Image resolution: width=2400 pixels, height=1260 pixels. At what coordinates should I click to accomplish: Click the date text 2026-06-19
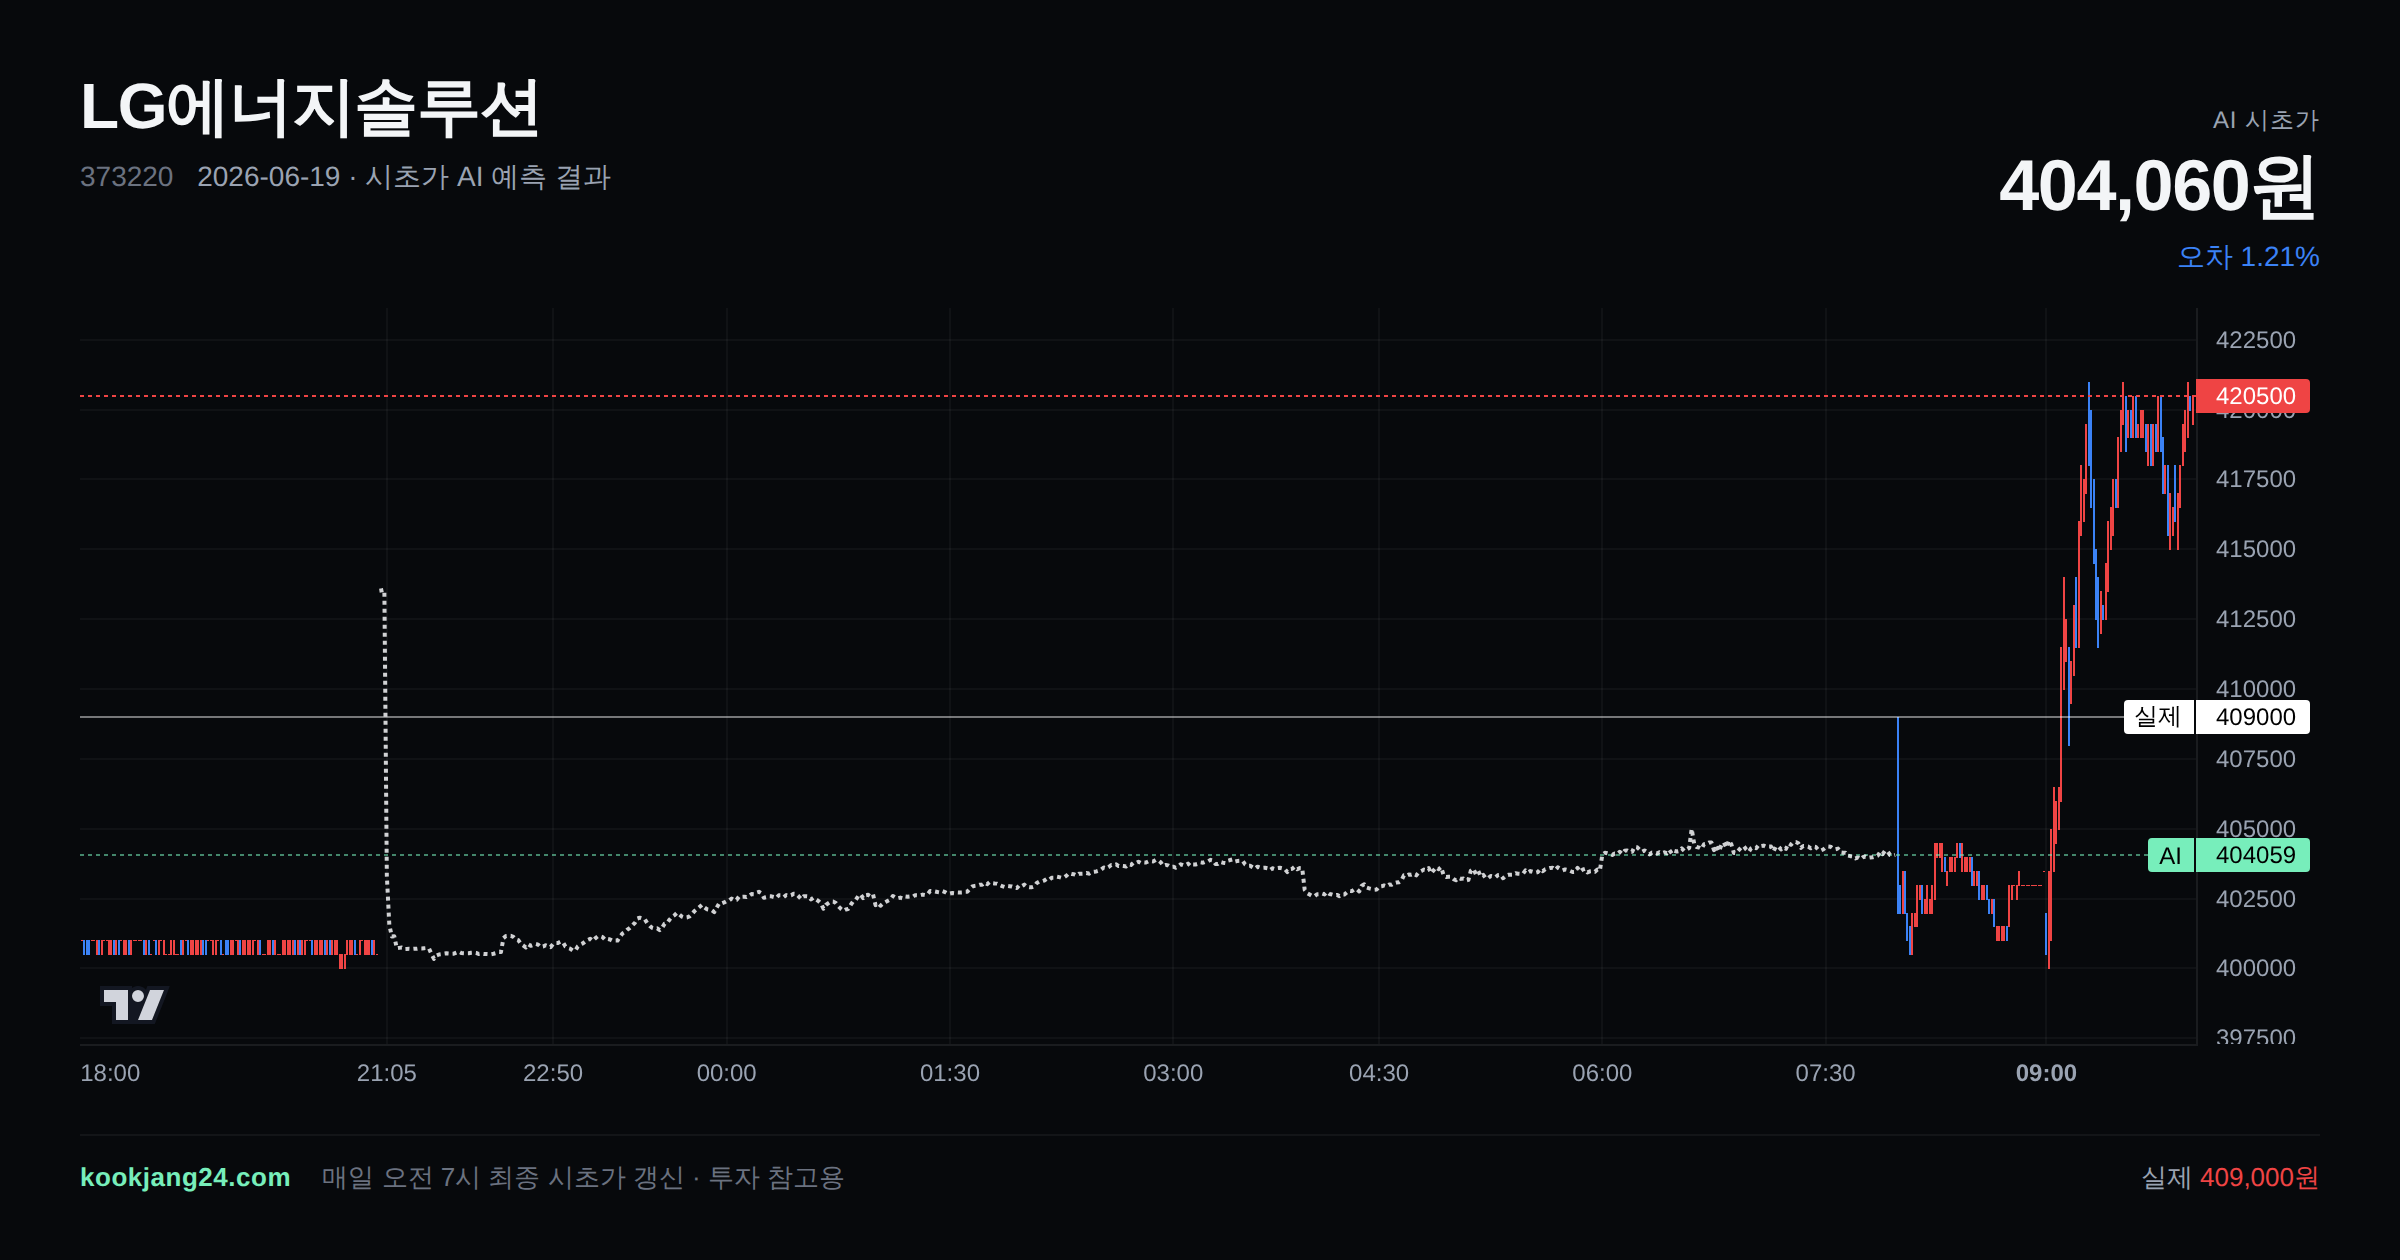[x=268, y=177]
